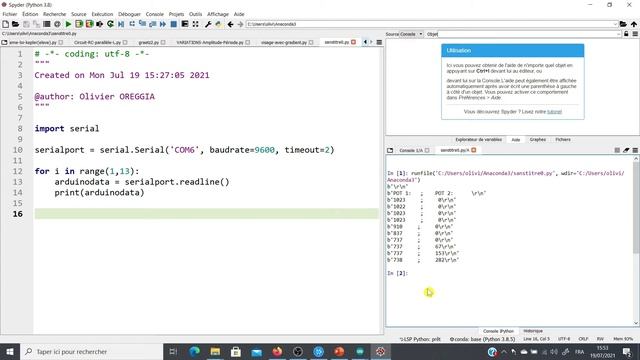Switch to the Graphes tab
The height and width of the screenshot is (360, 640).
[x=538, y=140]
